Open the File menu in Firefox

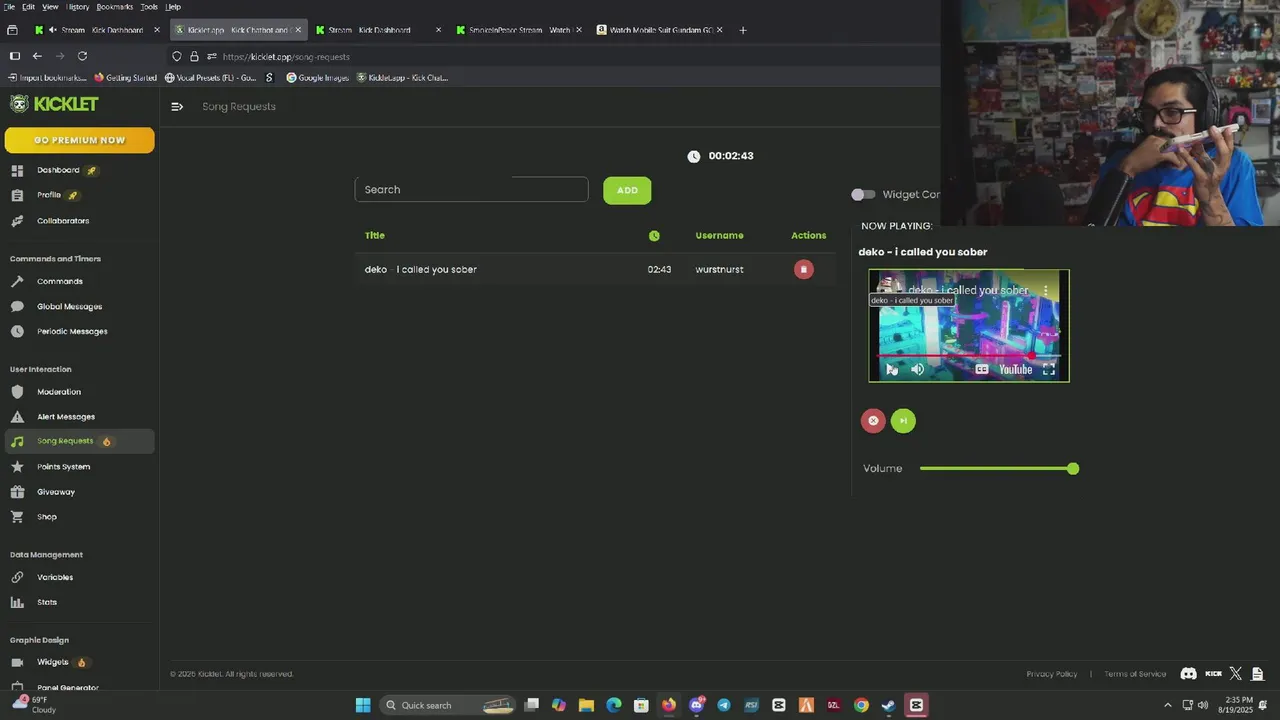(x=9, y=7)
